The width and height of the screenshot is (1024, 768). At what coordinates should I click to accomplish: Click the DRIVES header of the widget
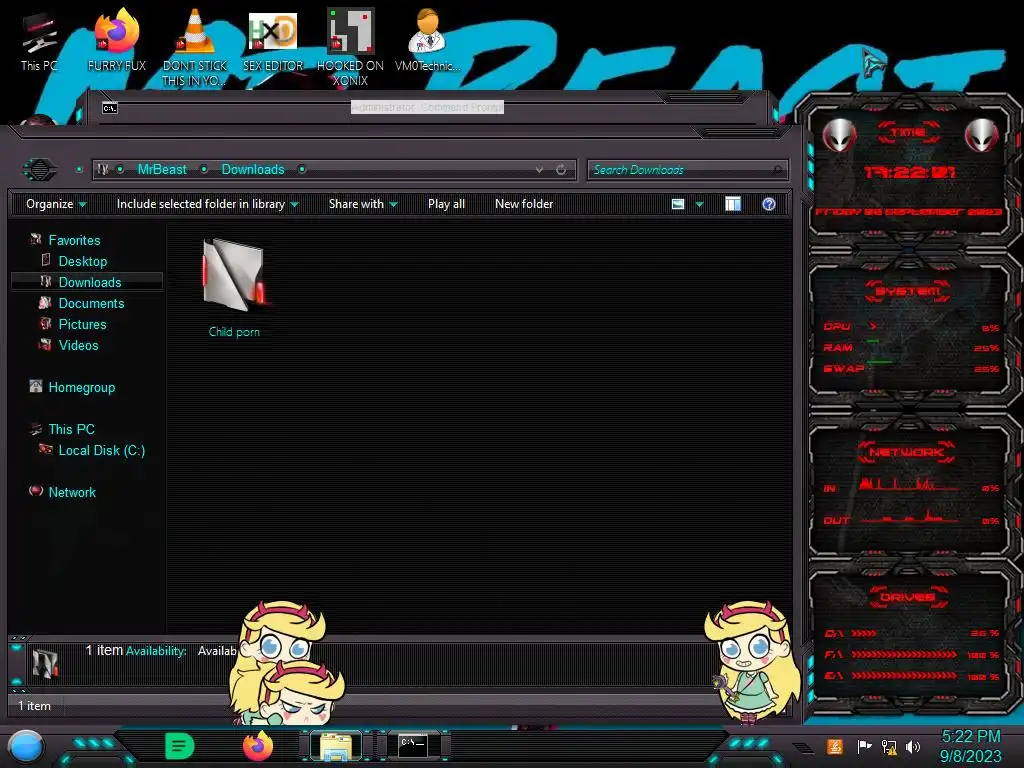coord(908,597)
